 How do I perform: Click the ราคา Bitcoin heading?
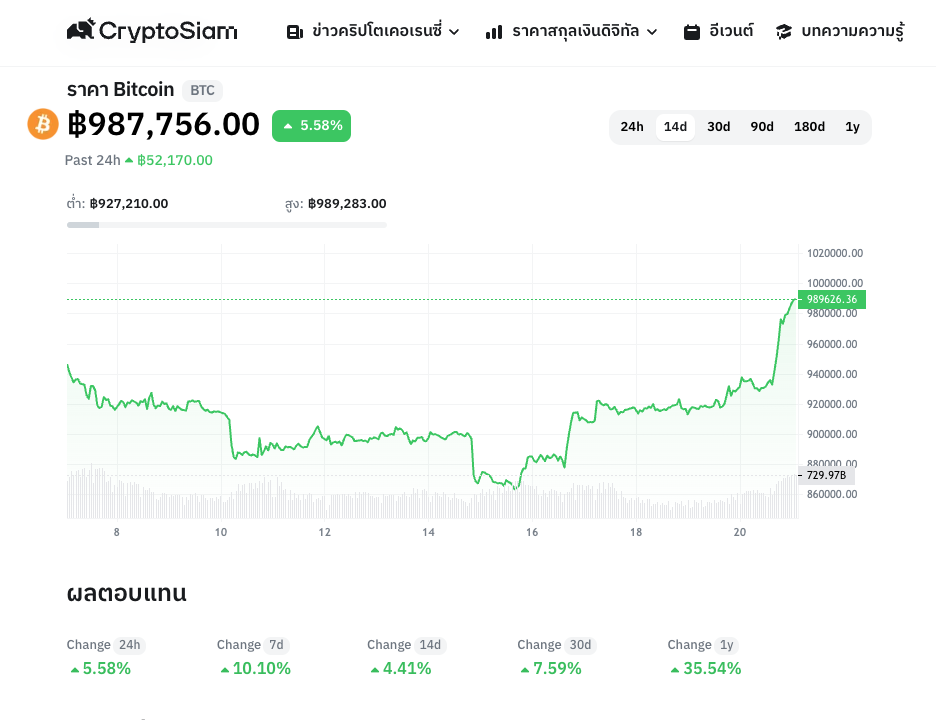(120, 90)
